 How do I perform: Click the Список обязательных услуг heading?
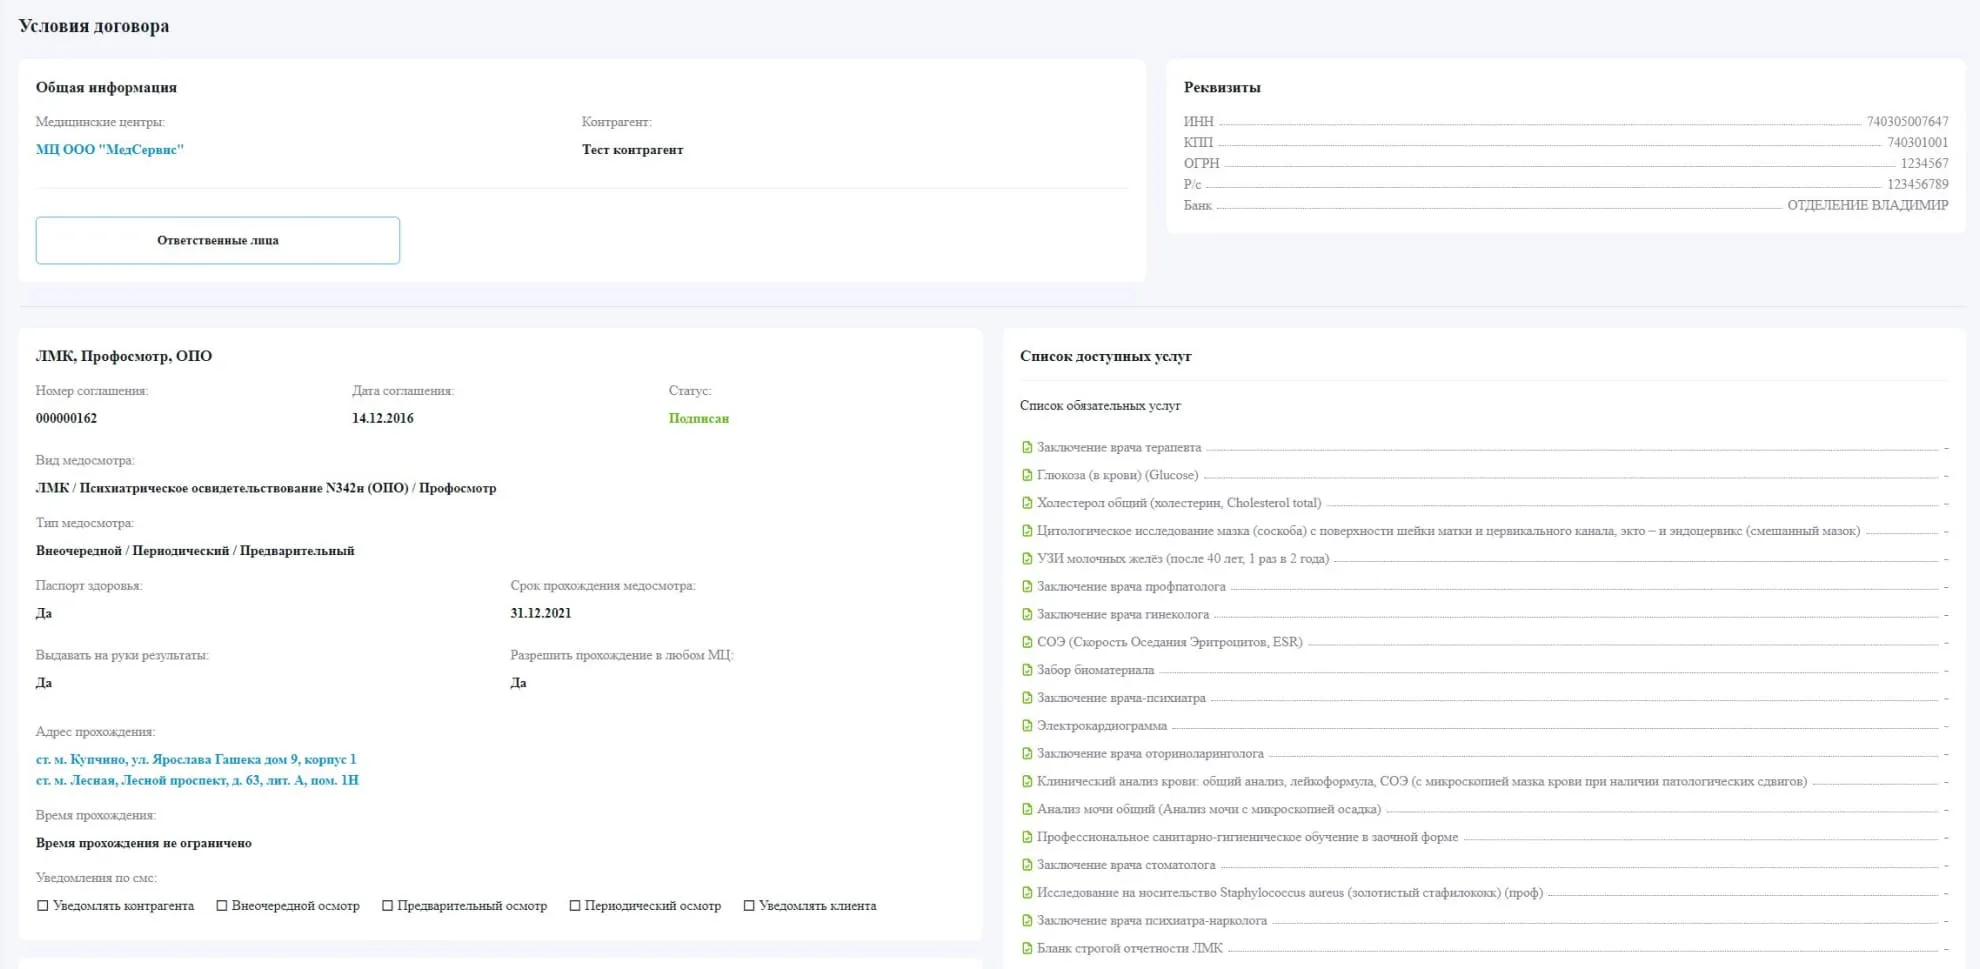pos(1100,406)
